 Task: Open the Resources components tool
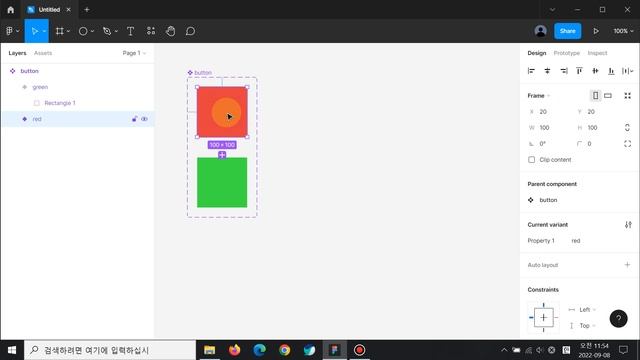pos(151,31)
